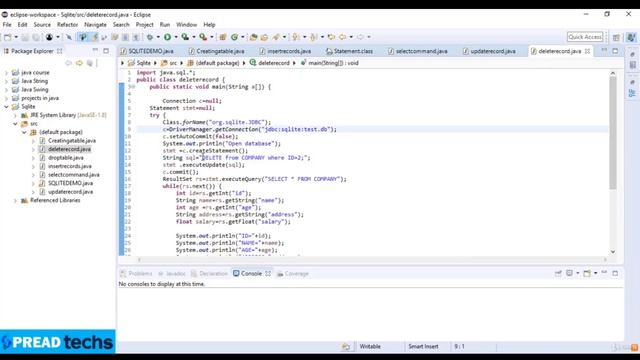Collapse the src folder node

click(15, 124)
